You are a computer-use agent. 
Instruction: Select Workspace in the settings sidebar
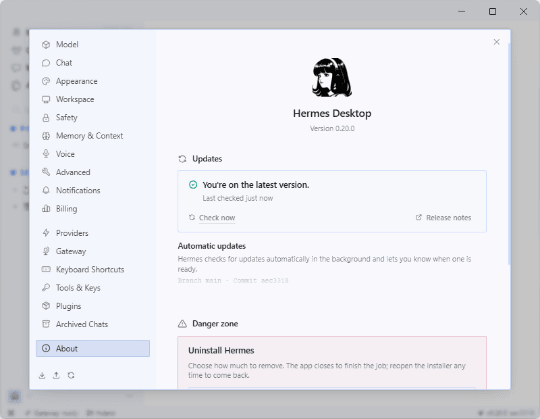[x=93, y=99]
